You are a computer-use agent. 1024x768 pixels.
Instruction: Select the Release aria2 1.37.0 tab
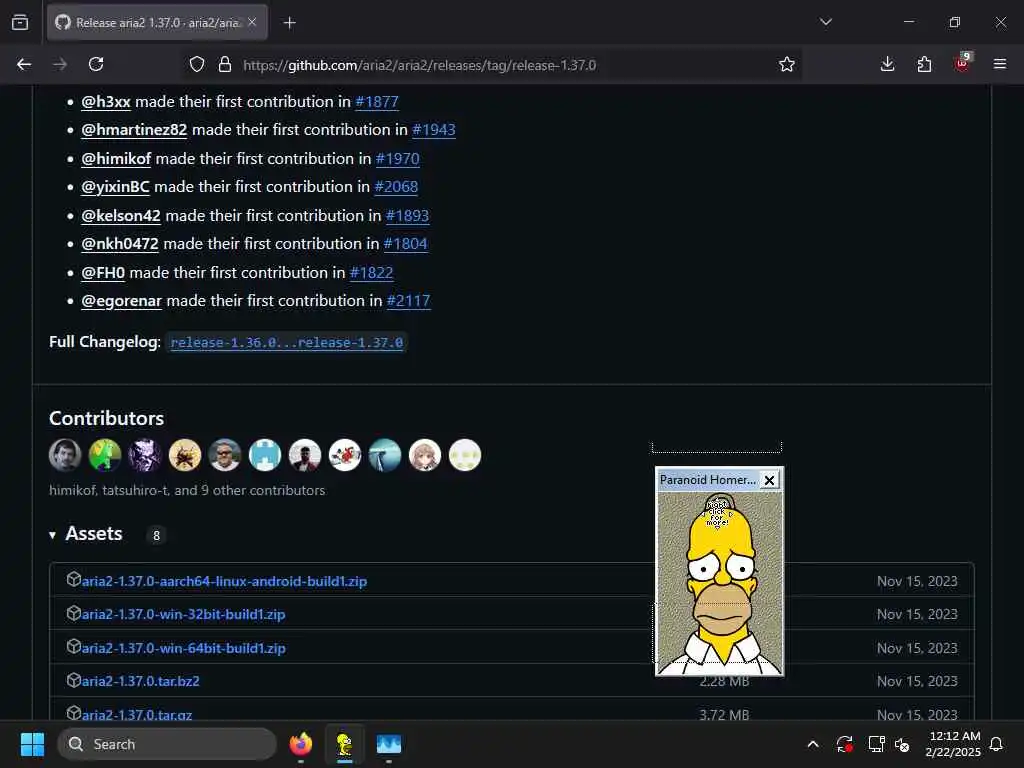coord(157,22)
